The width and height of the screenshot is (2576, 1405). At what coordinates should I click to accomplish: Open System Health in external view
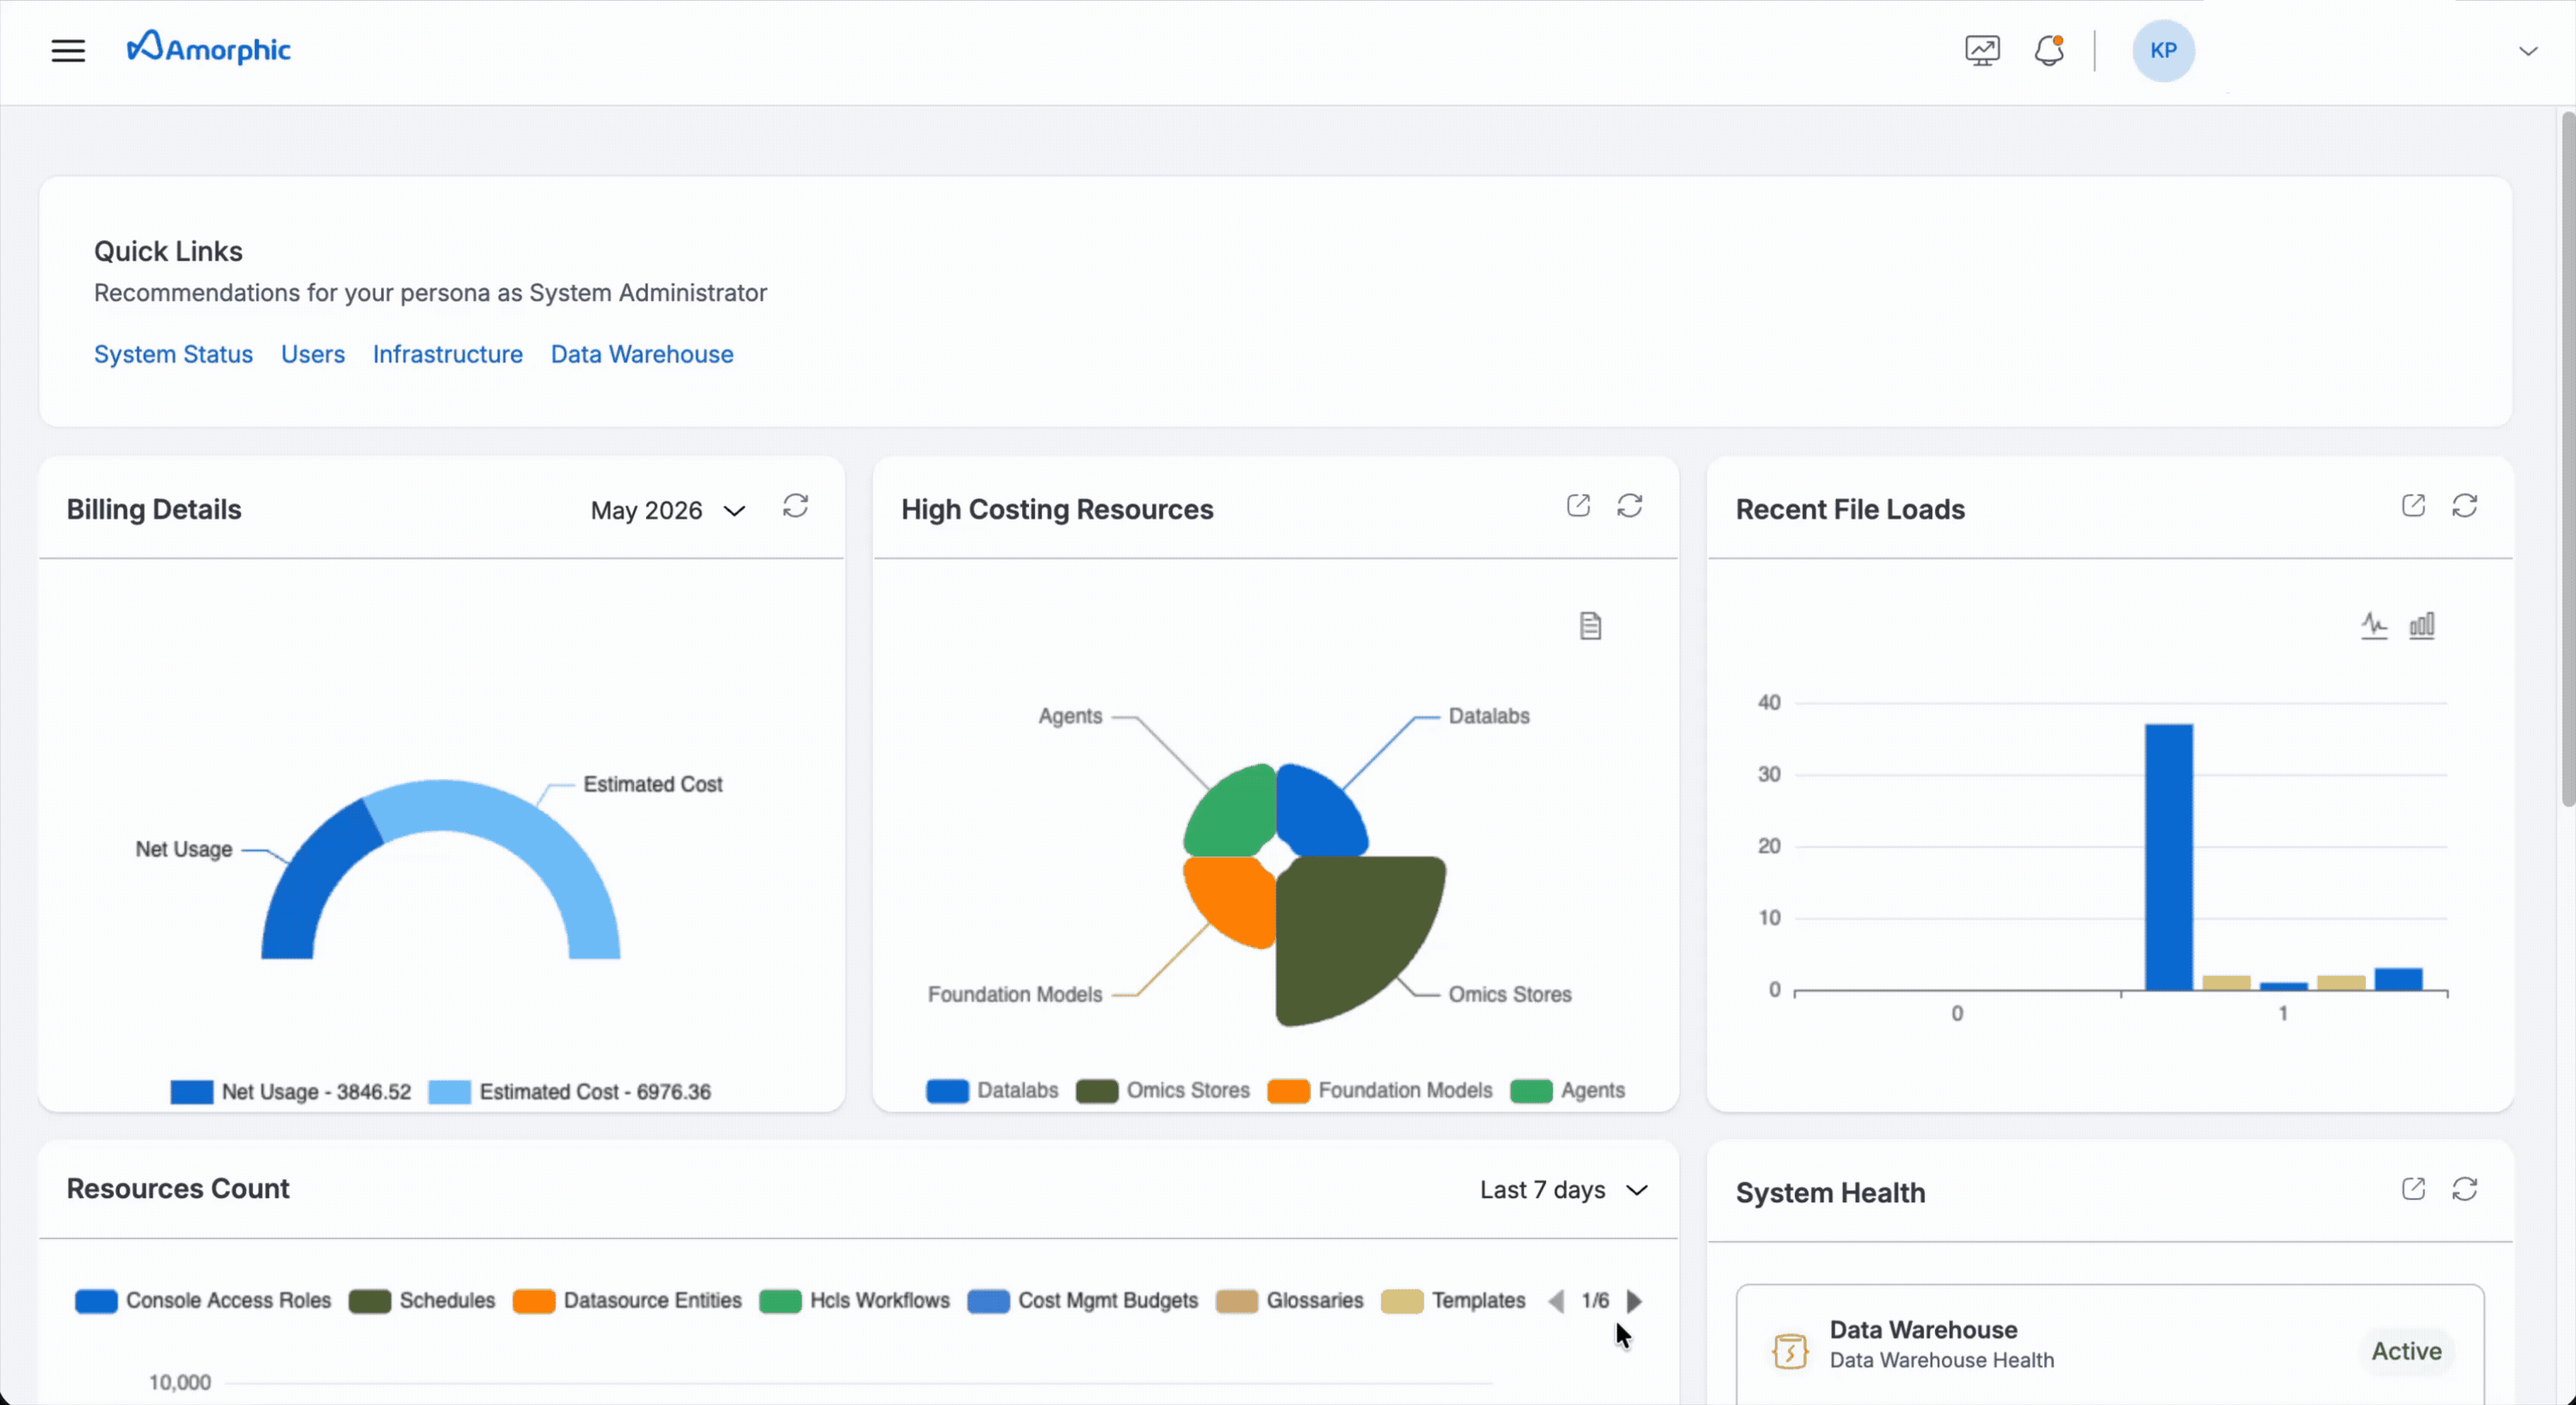(2413, 1189)
